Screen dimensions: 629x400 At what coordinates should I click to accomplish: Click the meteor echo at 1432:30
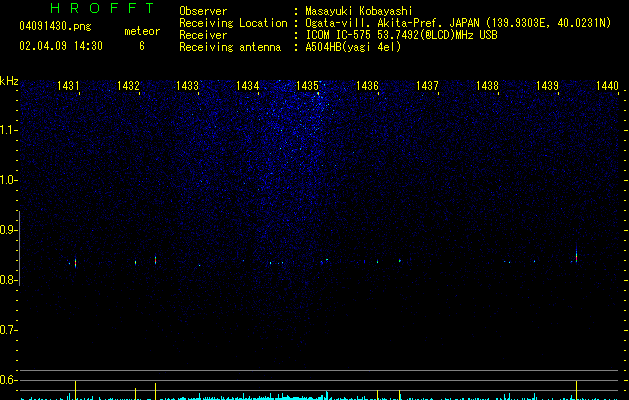(155, 260)
